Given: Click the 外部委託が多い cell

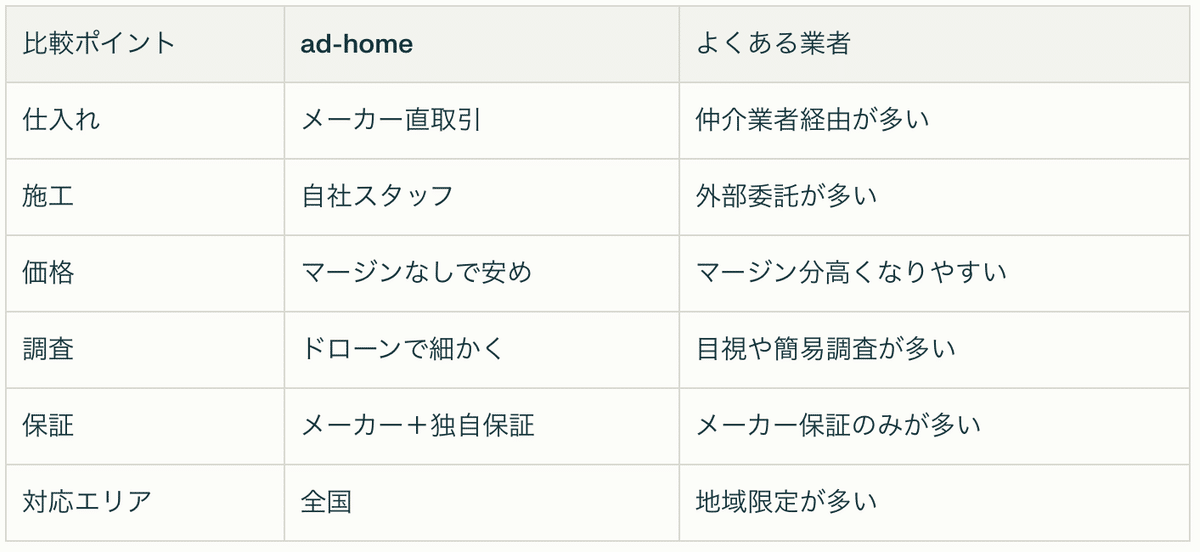Looking at the screenshot, I should (x=786, y=196).
